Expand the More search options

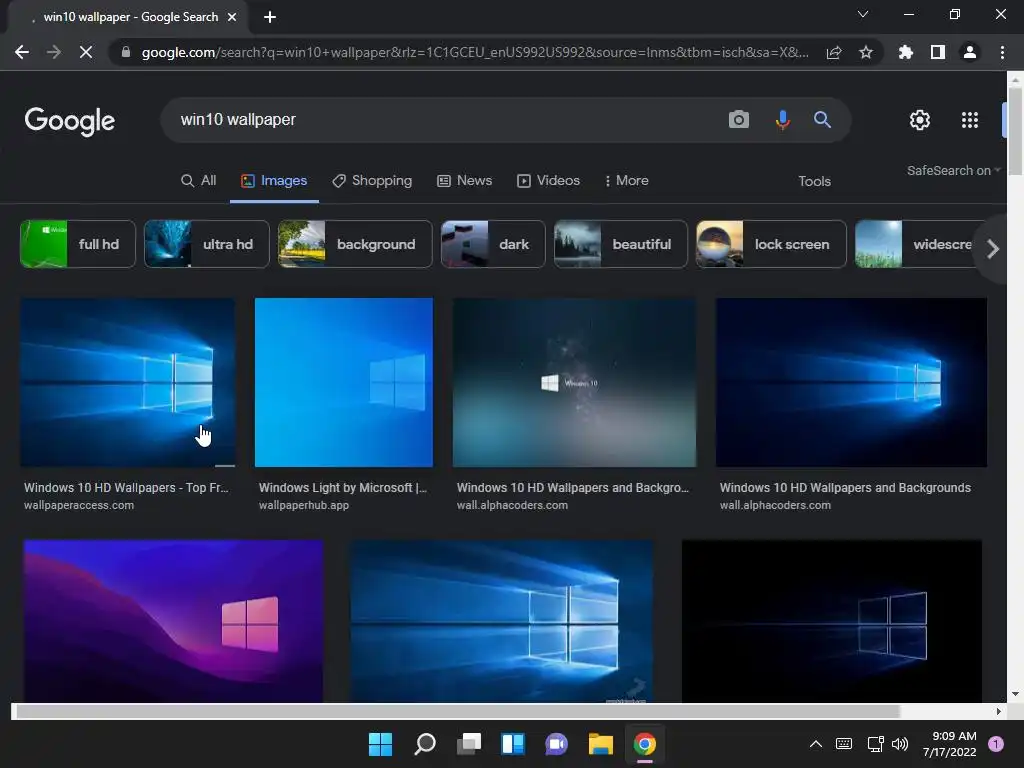tap(627, 180)
